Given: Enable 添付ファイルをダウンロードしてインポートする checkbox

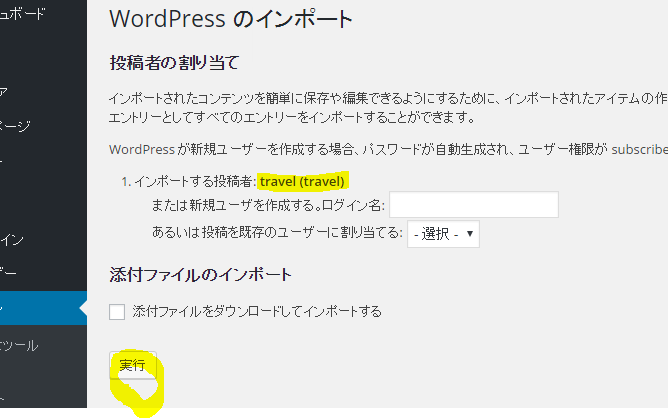Looking at the screenshot, I should tap(117, 312).
